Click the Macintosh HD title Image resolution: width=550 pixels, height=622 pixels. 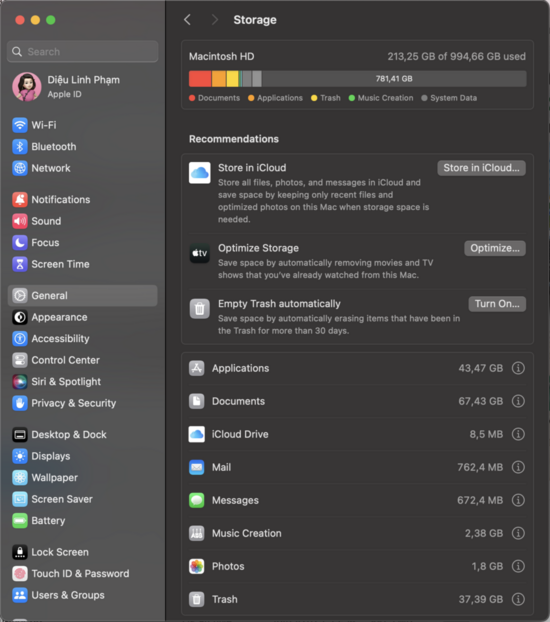coord(221,56)
